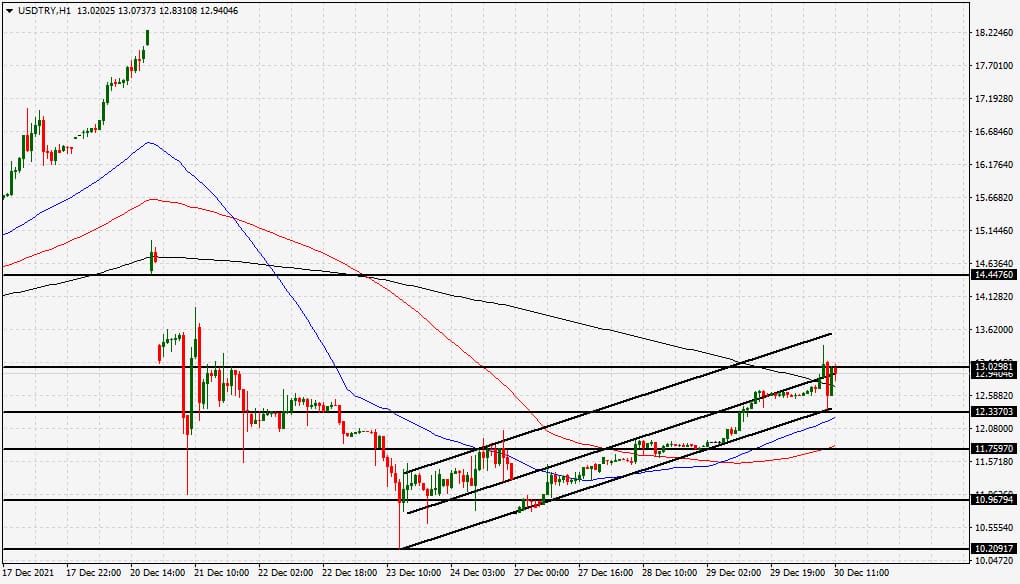
Task: Click the 15.14460 price scale value
Action: point(994,231)
